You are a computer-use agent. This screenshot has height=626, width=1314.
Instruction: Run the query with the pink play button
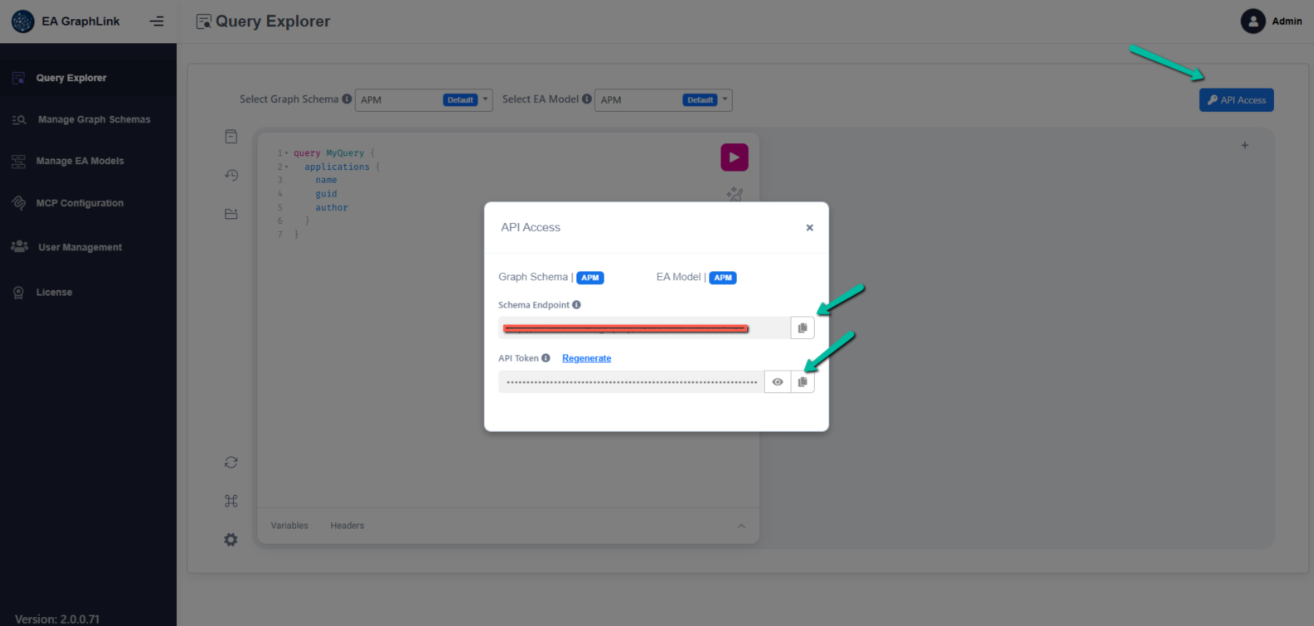[x=734, y=157]
